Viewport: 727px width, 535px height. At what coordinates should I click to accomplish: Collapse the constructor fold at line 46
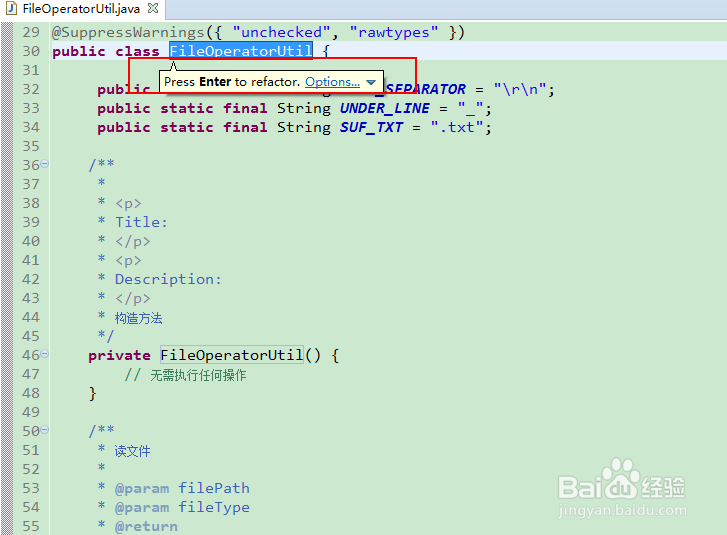tap(45, 354)
